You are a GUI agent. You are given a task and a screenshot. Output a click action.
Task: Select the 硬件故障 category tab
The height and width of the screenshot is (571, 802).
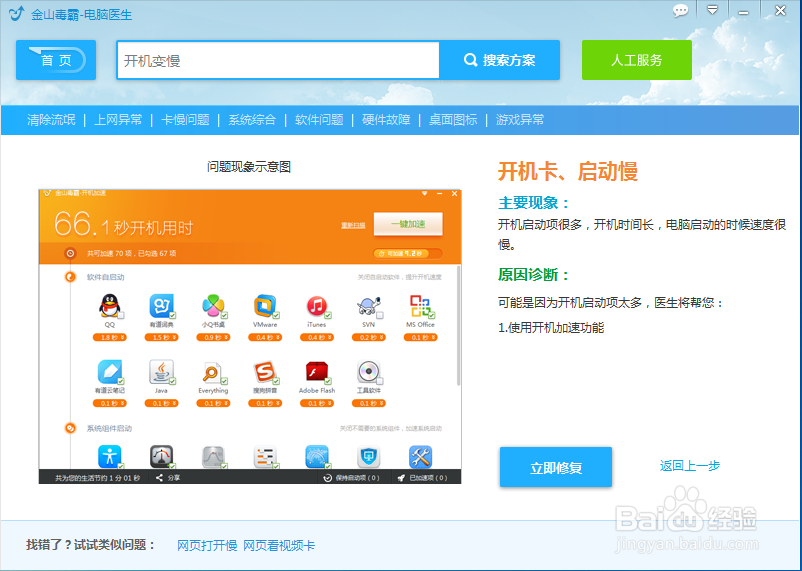tap(386, 120)
